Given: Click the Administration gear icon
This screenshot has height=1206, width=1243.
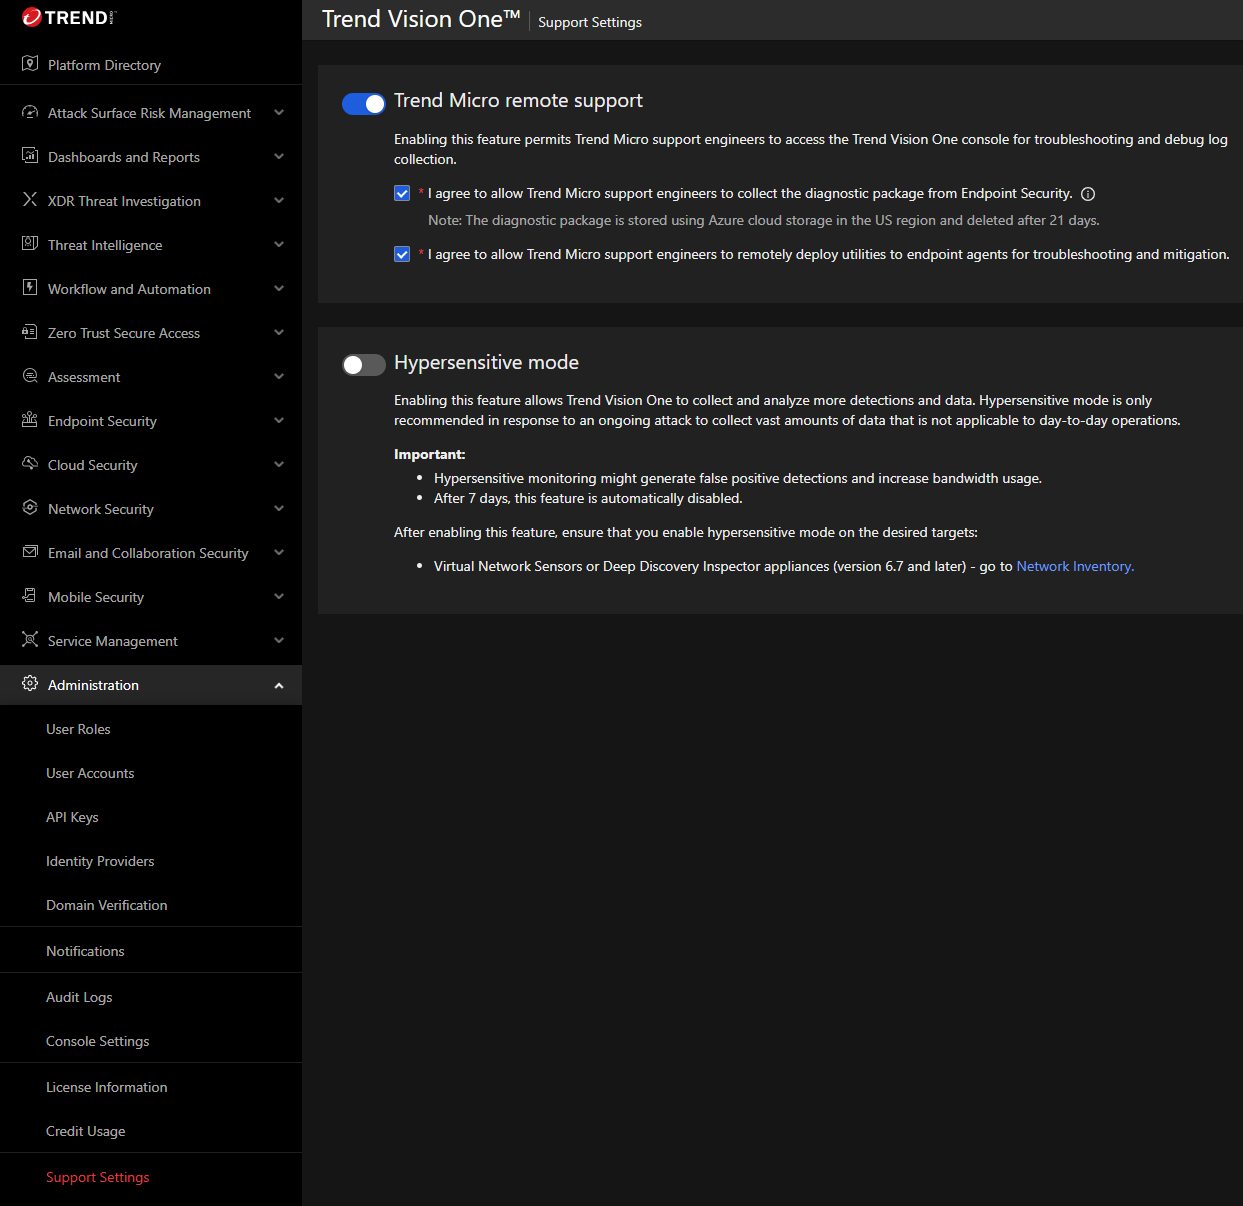Looking at the screenshot, I should tap(30, 684).
